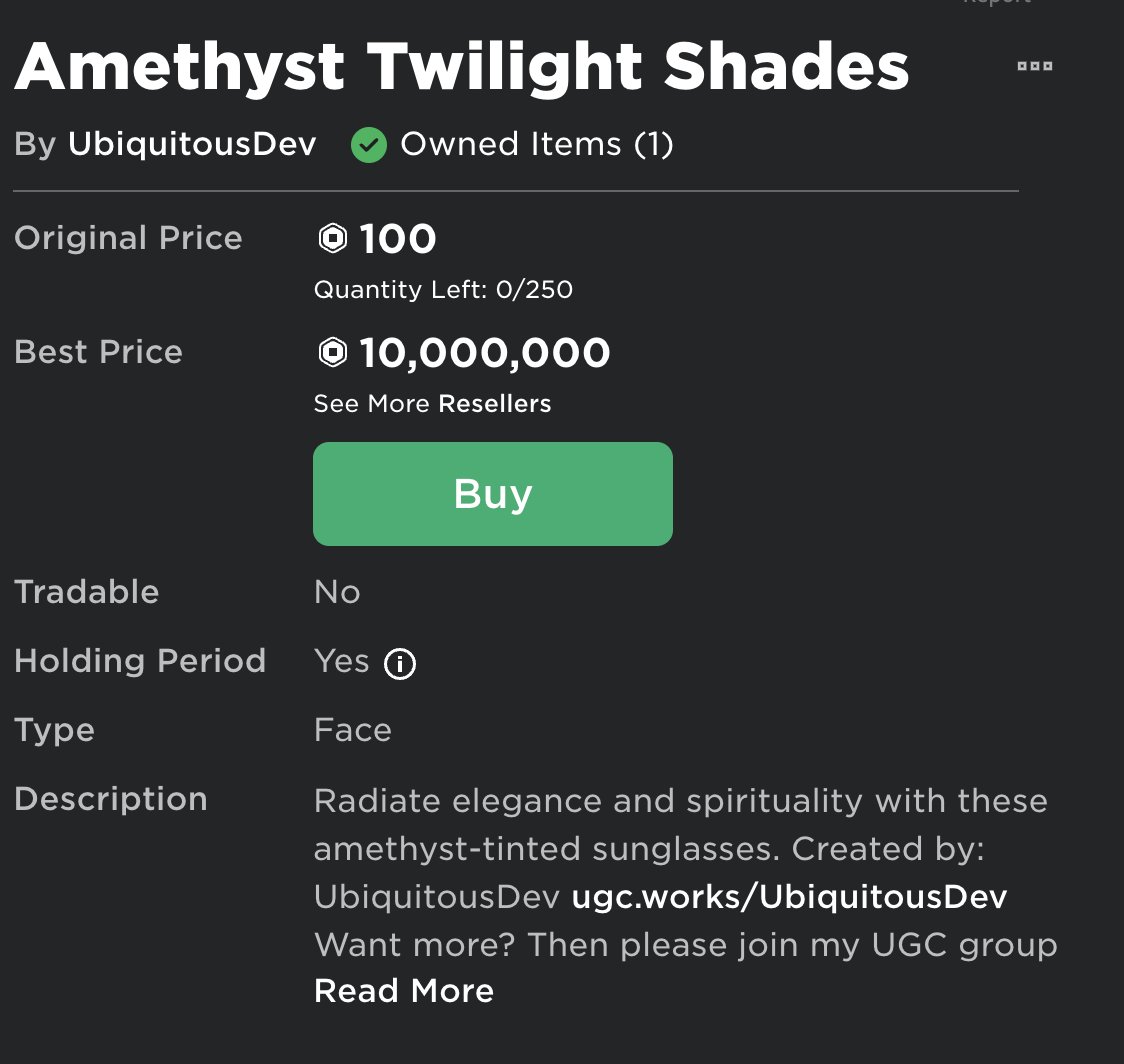
Task: Click the Amethyst Twilight Shades title
Action: tap(462, 67)
